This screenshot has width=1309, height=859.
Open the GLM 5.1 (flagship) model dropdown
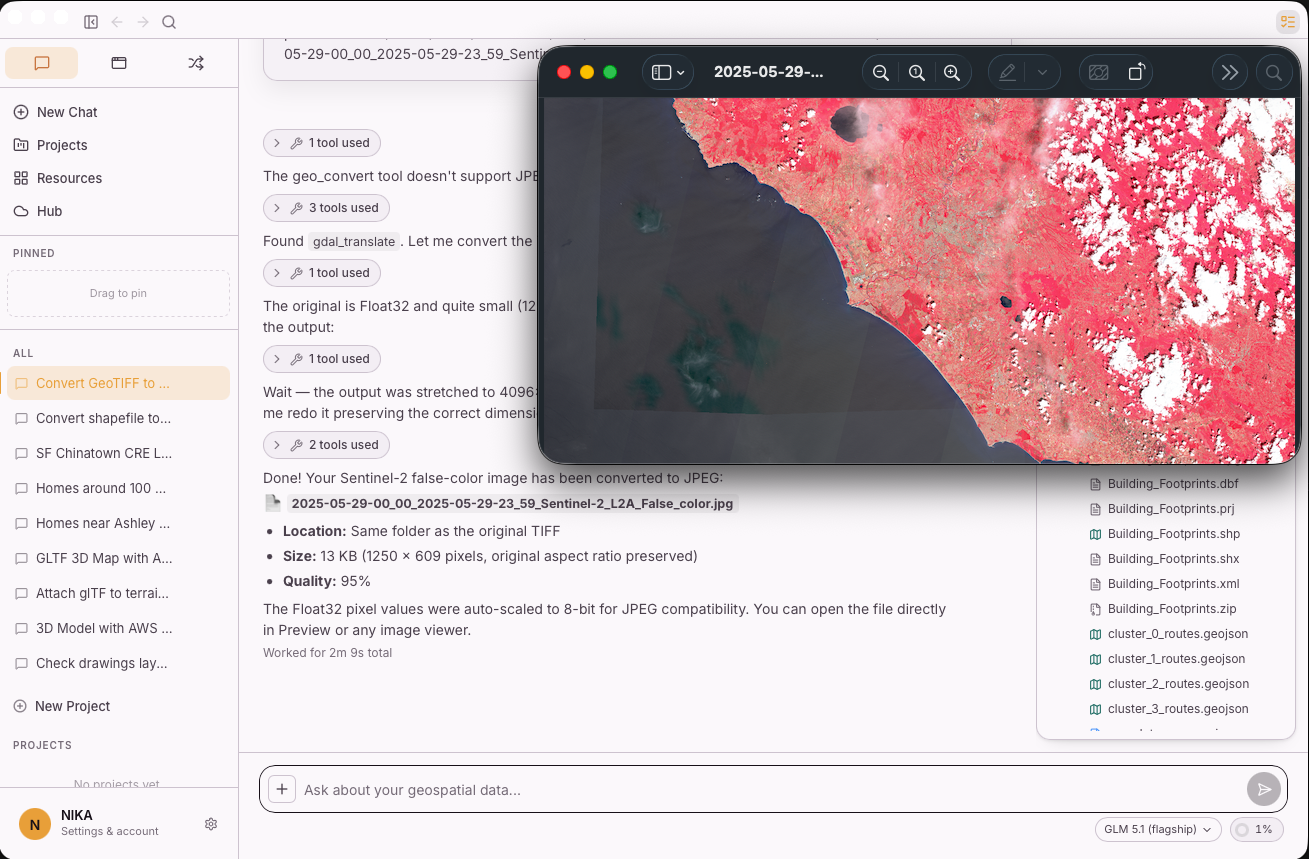1159,829
